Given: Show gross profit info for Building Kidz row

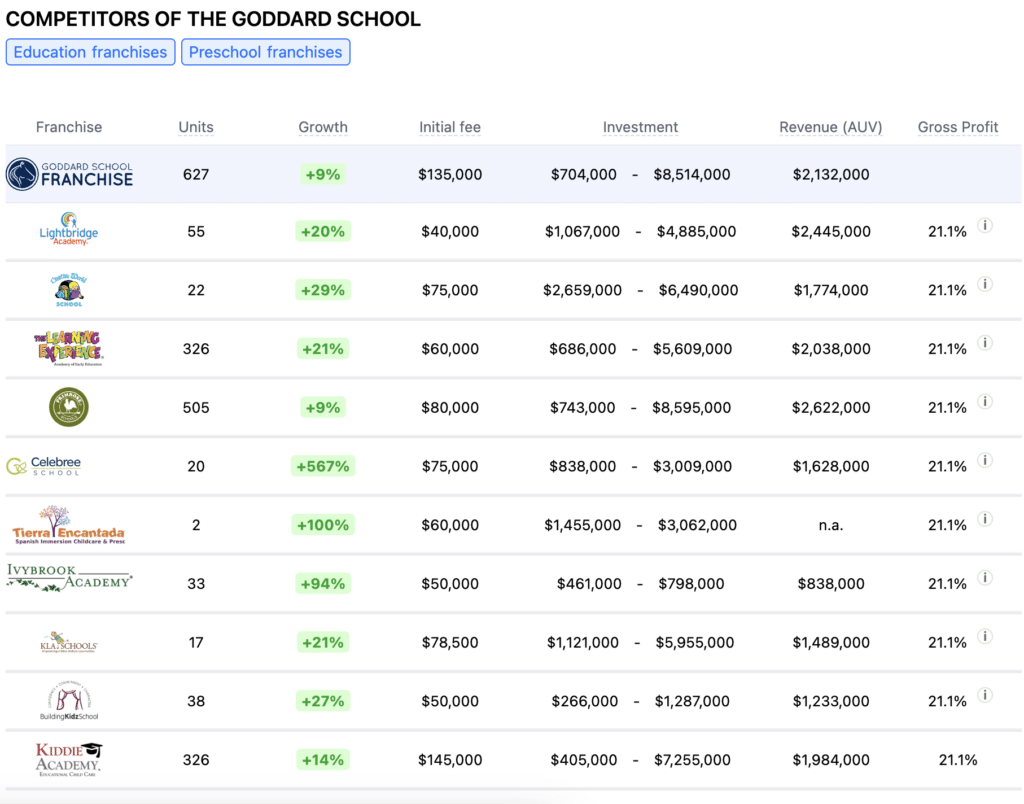Looking at the screenshot, I should 985,695.
